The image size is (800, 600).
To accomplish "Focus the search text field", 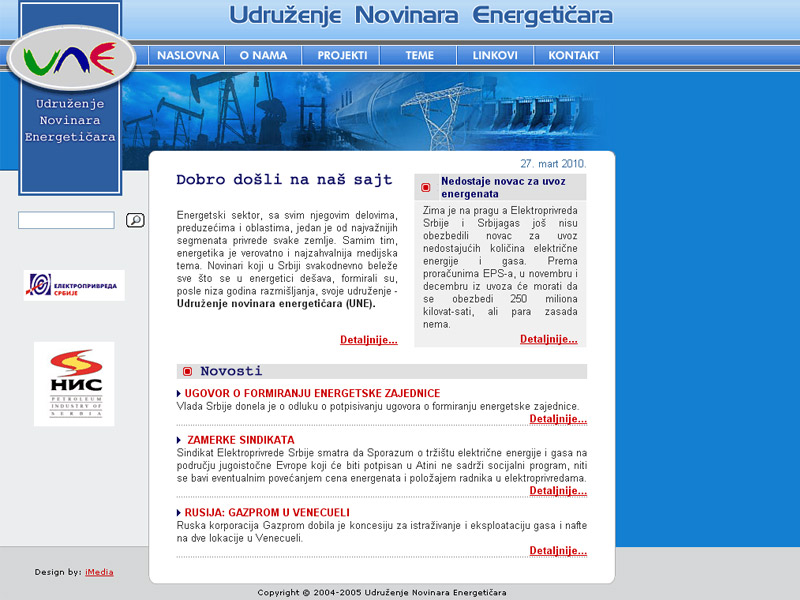I will tap(66, 220).
